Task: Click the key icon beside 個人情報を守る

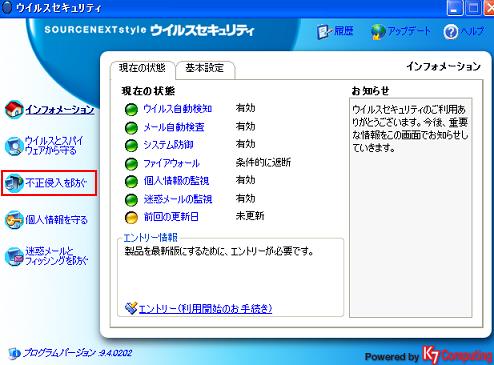Action: coord(14,220)
